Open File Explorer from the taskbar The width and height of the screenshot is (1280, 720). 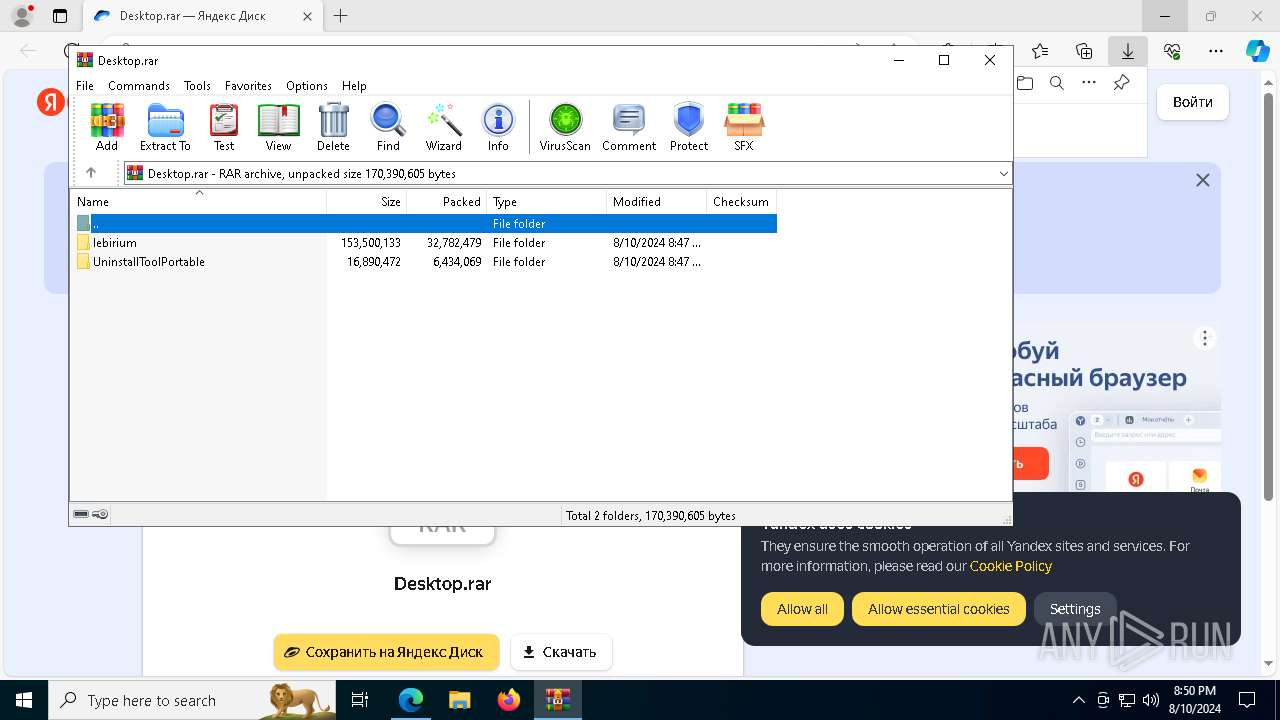460,700
